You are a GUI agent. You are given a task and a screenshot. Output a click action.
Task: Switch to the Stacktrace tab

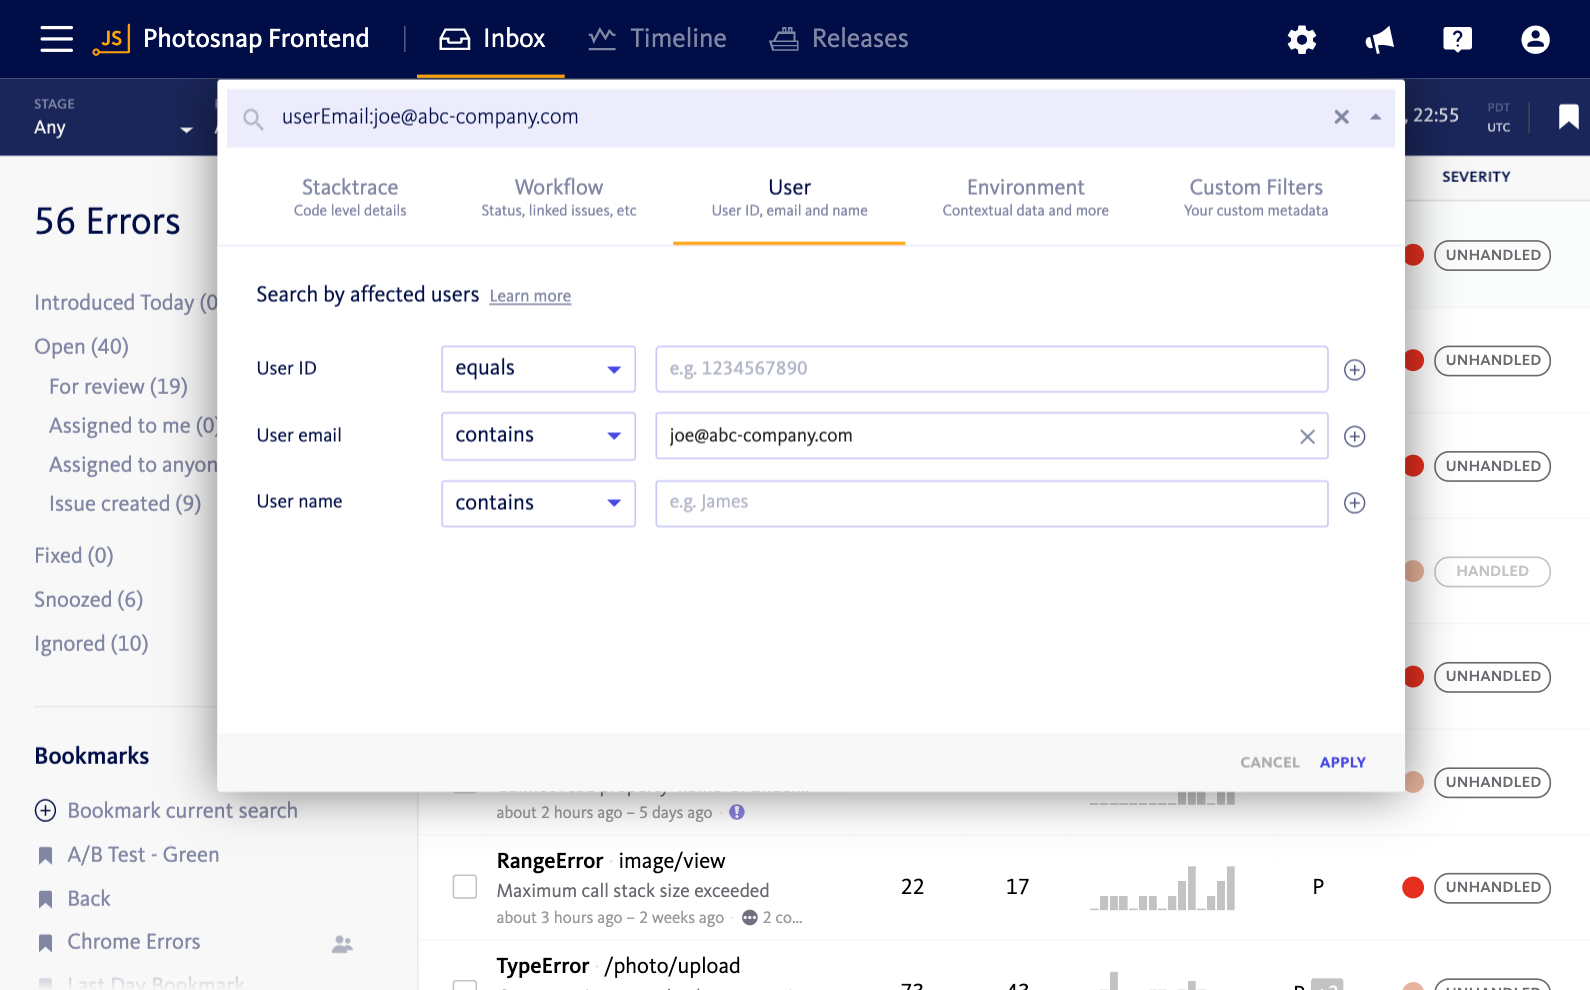[x=350, y=197]
